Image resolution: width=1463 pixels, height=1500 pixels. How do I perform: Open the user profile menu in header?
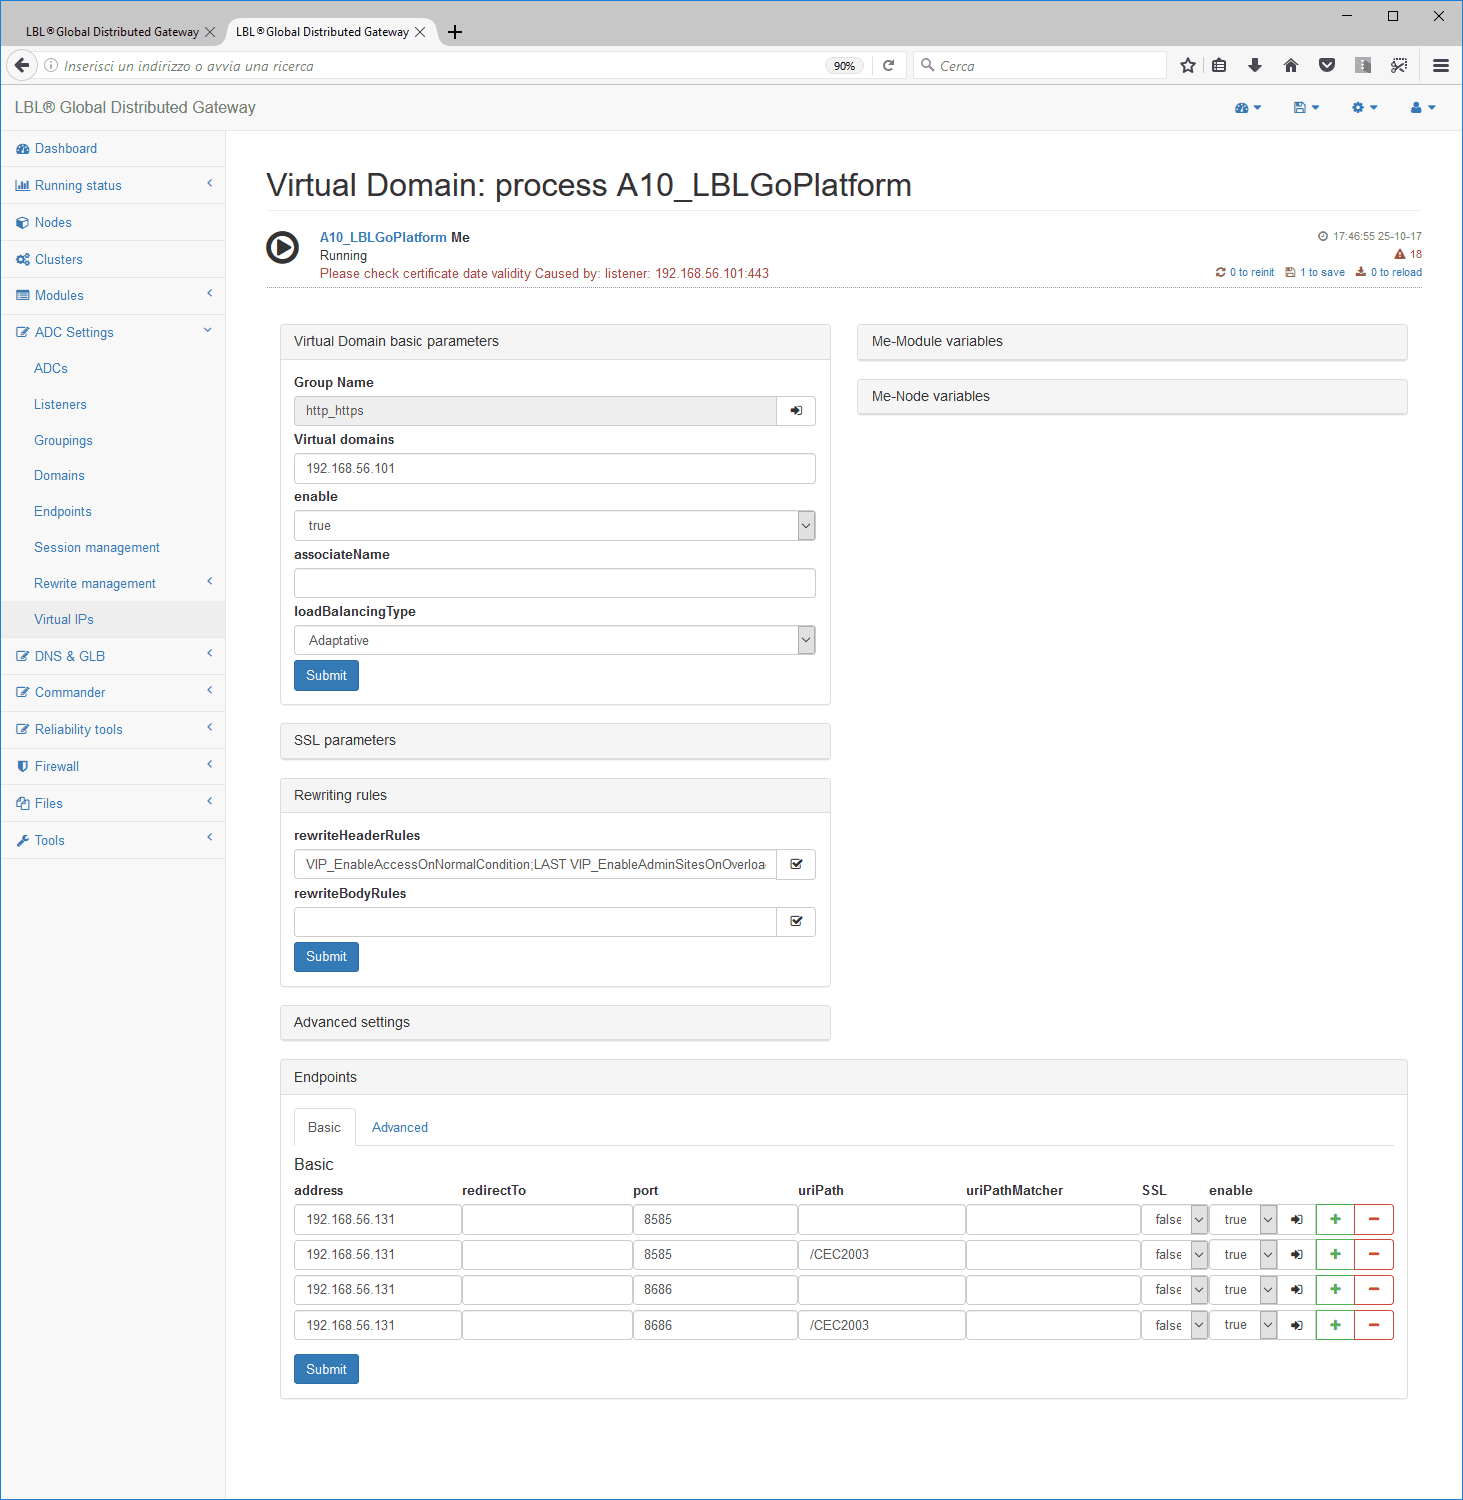click(1423, 108)
